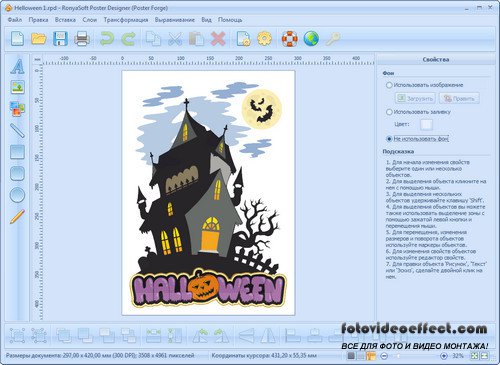Select 'Использовать заливку' radio option
The image size is (500, 365).
coord(389,112)
